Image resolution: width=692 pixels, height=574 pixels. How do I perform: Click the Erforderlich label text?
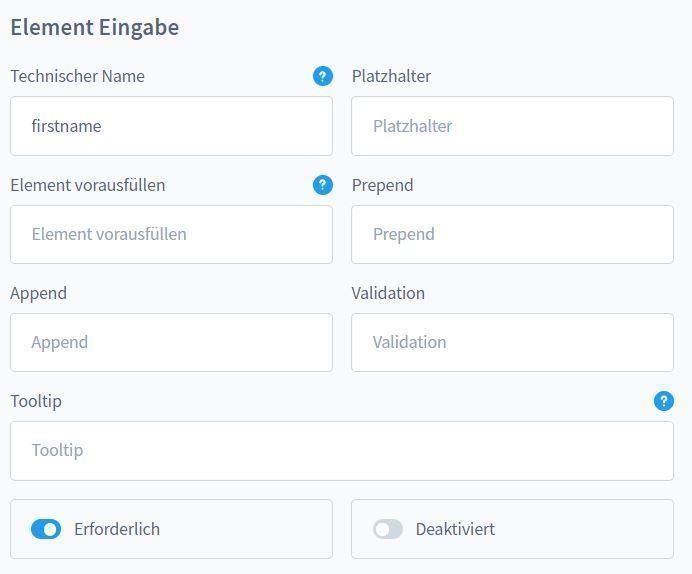coord(117,529)
